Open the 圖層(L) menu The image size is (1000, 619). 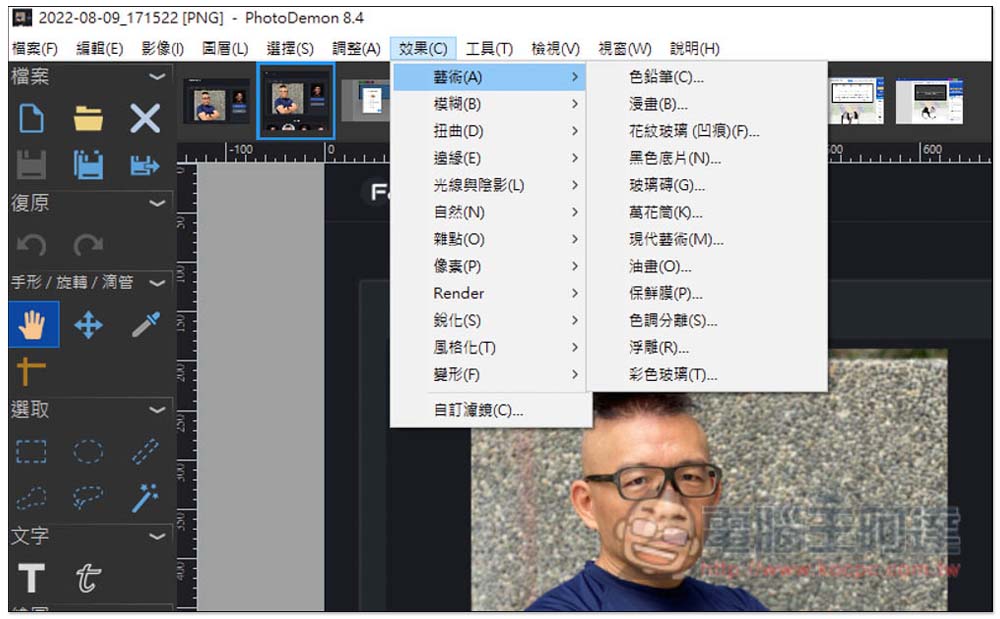pyautogui.click(x=225, y=48)
